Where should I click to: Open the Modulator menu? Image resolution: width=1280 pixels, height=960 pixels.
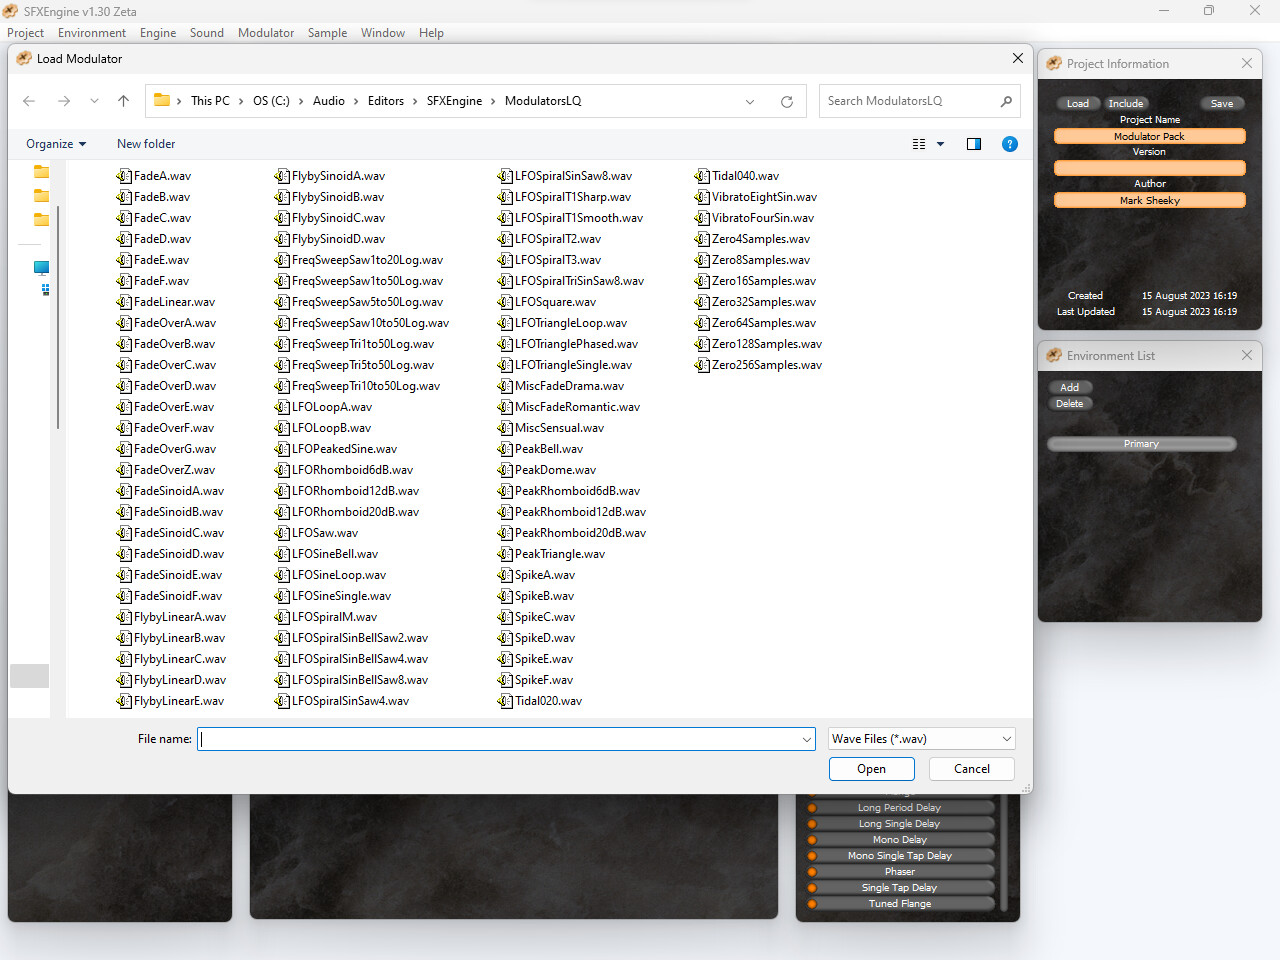coord(265,32)
